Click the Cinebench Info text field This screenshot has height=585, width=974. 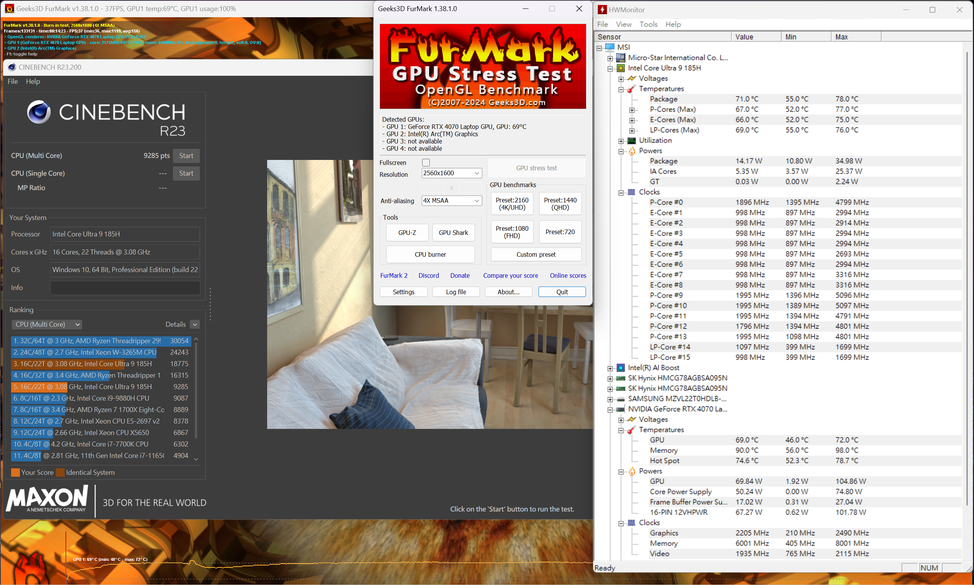coord(125,288)
